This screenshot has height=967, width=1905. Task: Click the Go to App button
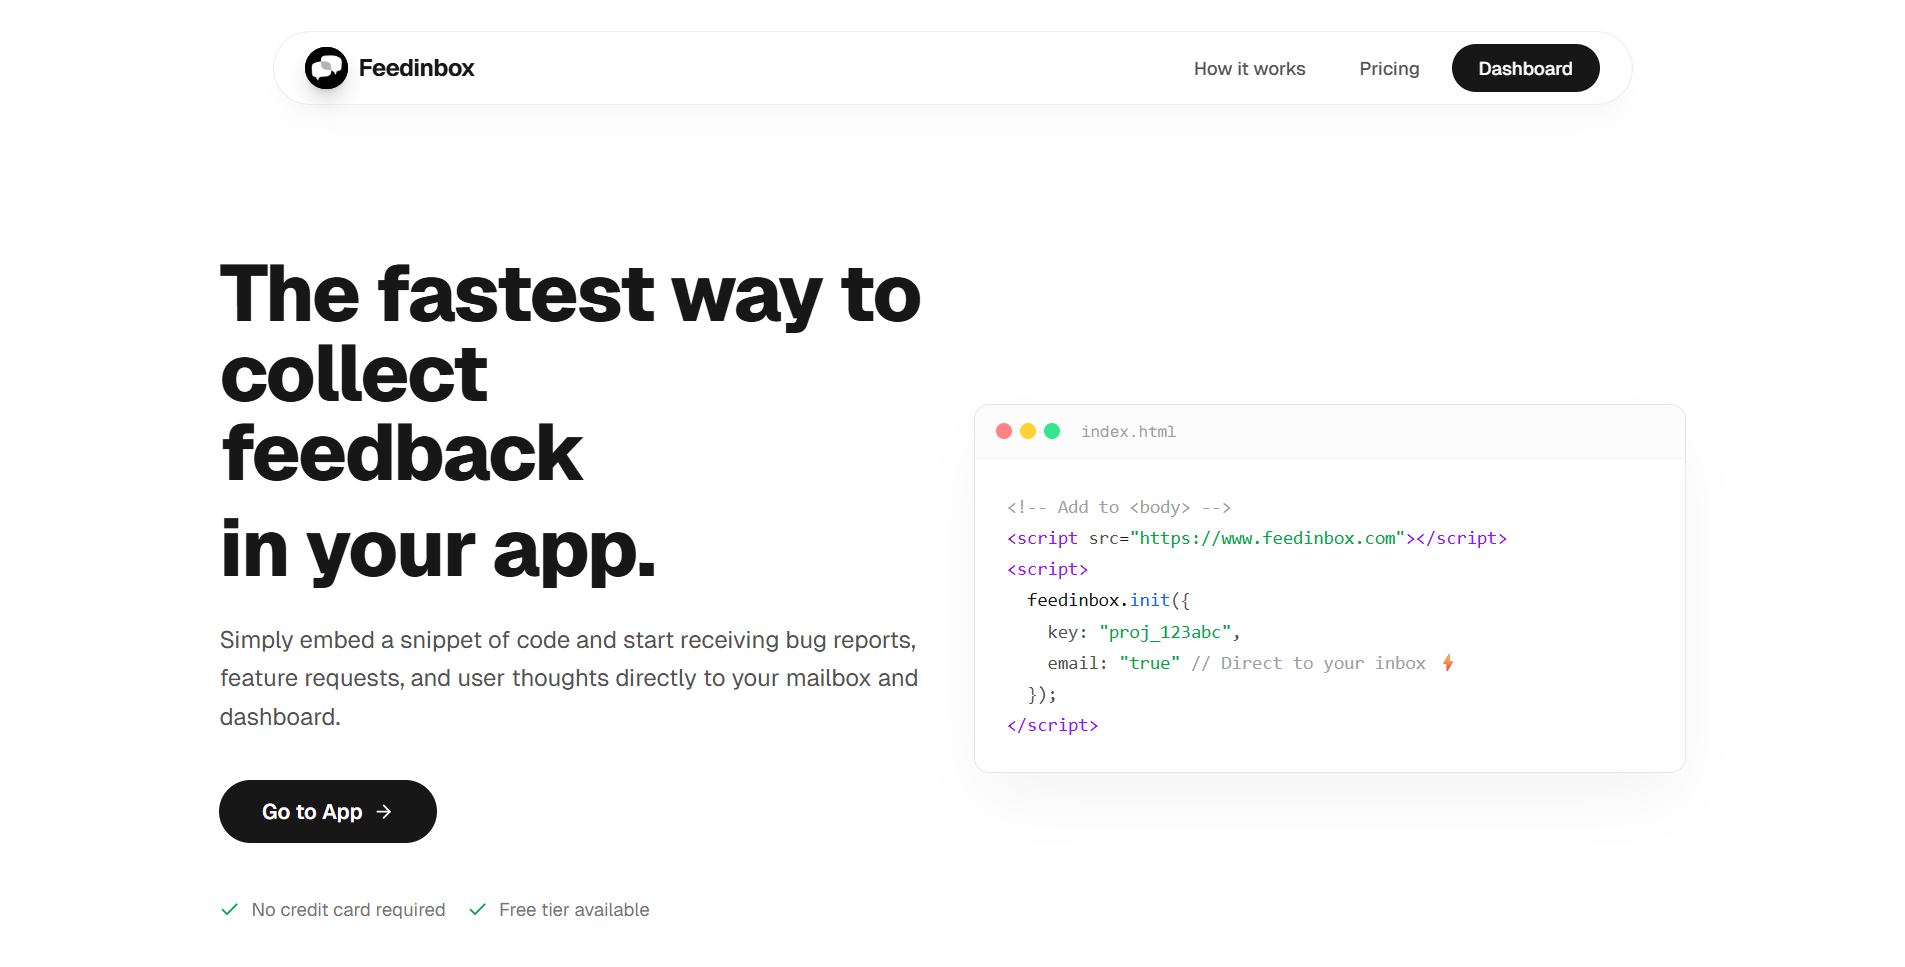tap(327, 811)
